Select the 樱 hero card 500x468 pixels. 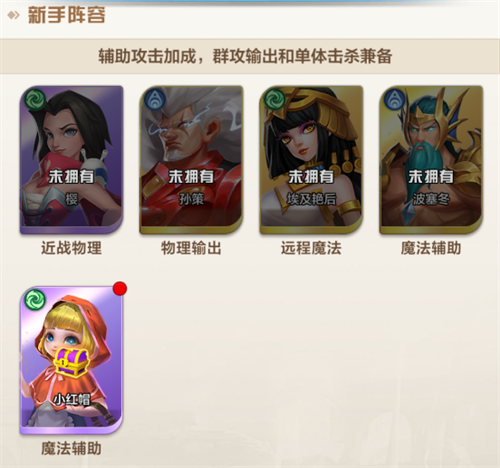point(71,160)
